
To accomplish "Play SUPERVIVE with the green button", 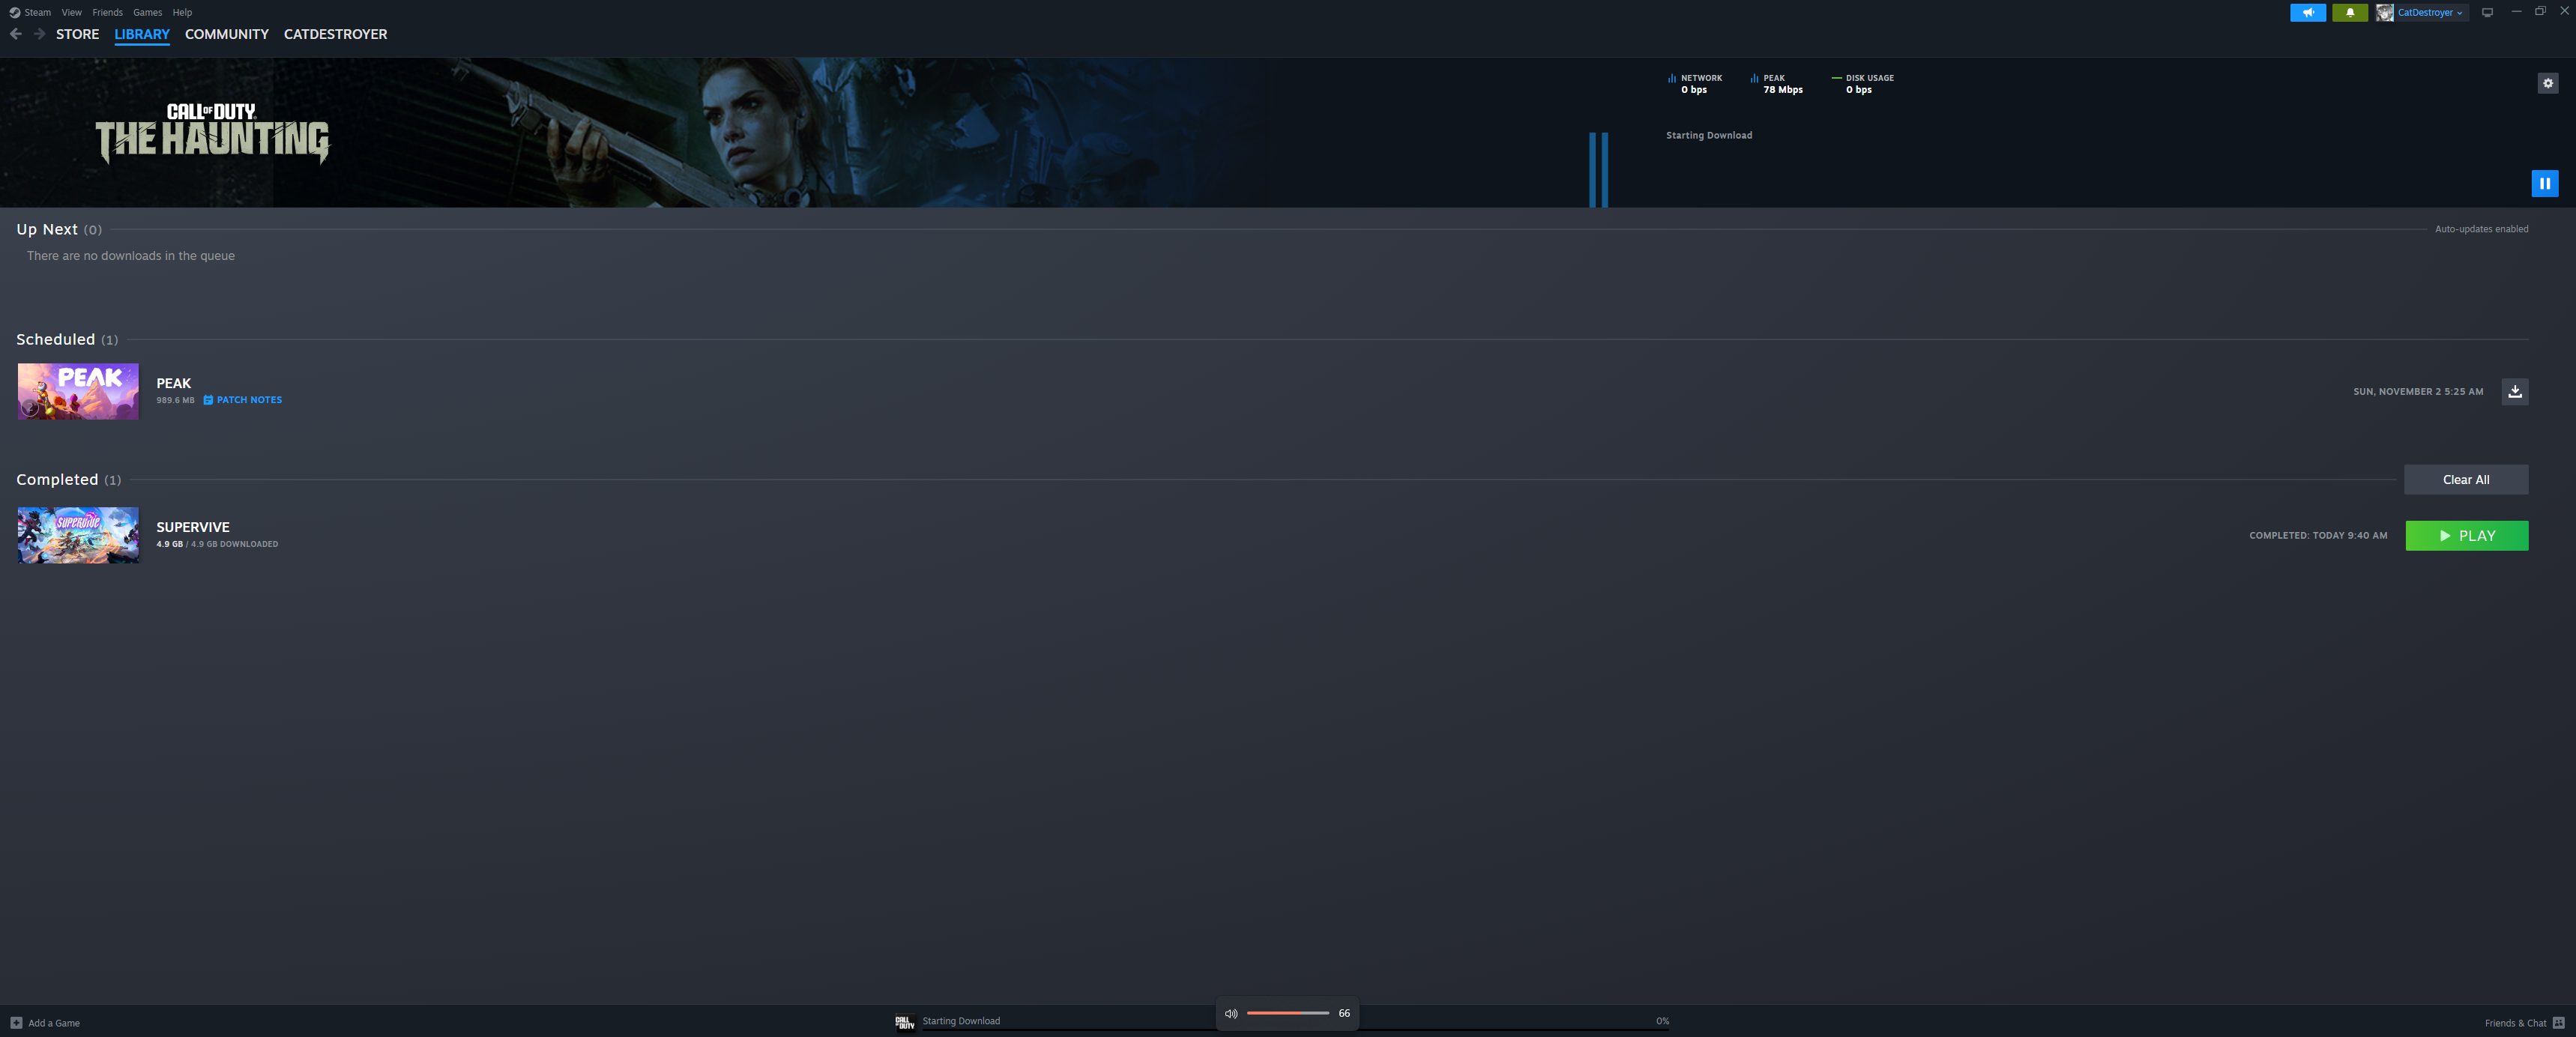I will (2466, 535).
